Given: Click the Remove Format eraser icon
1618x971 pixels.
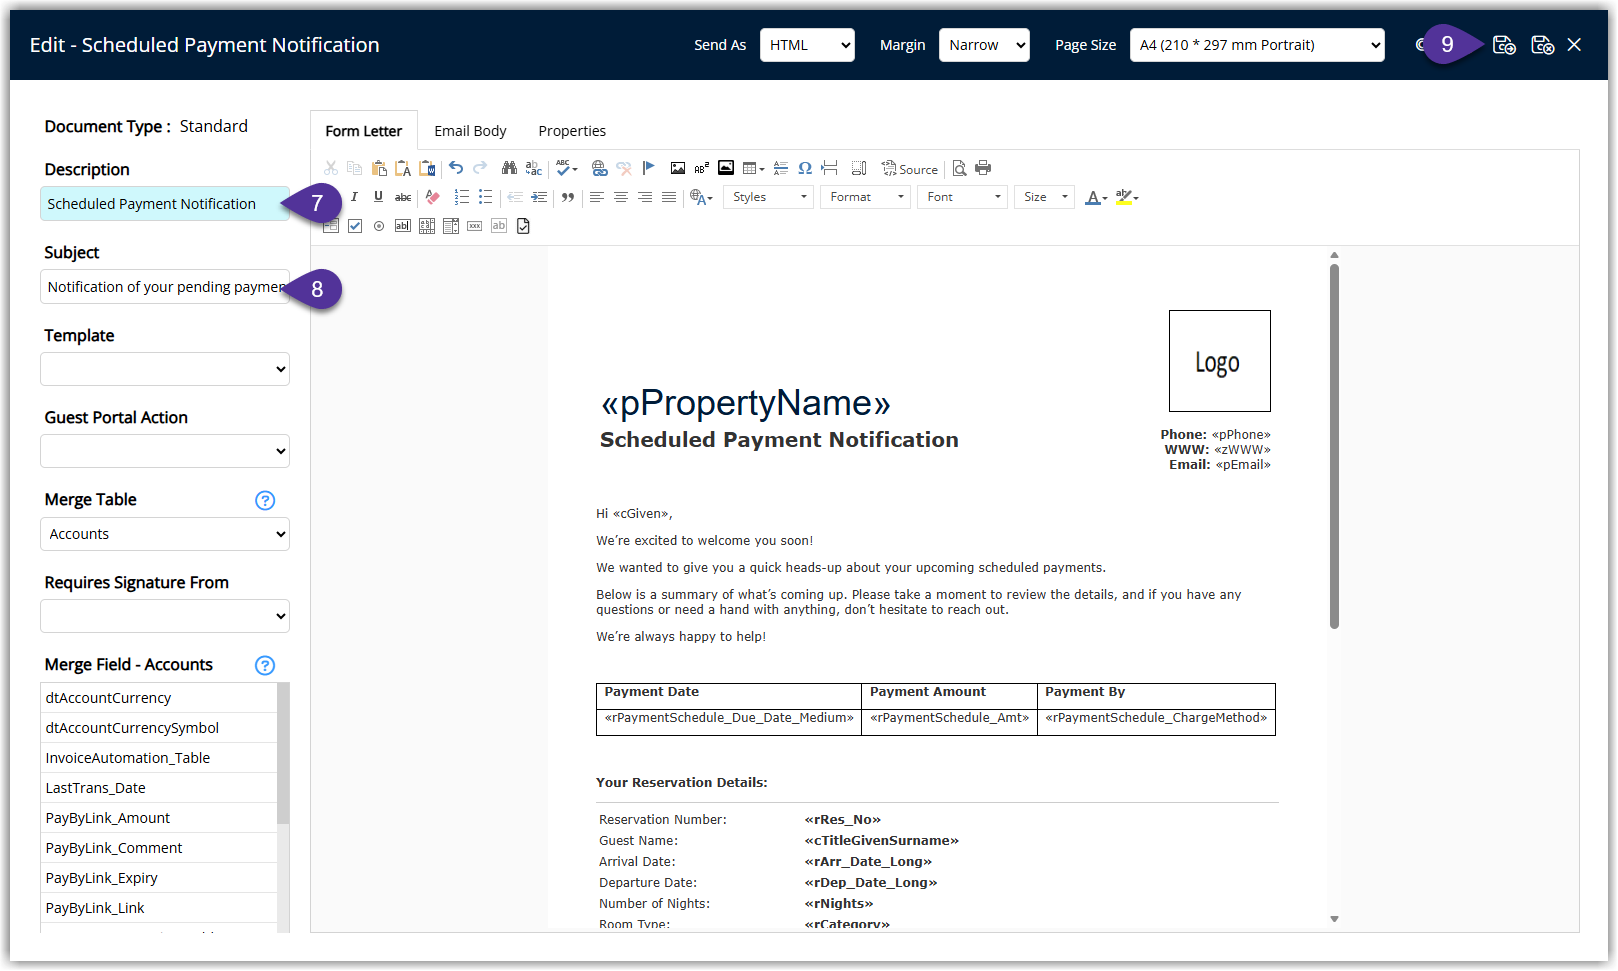Looking at the screenshot, I should [x=432, y=197].
